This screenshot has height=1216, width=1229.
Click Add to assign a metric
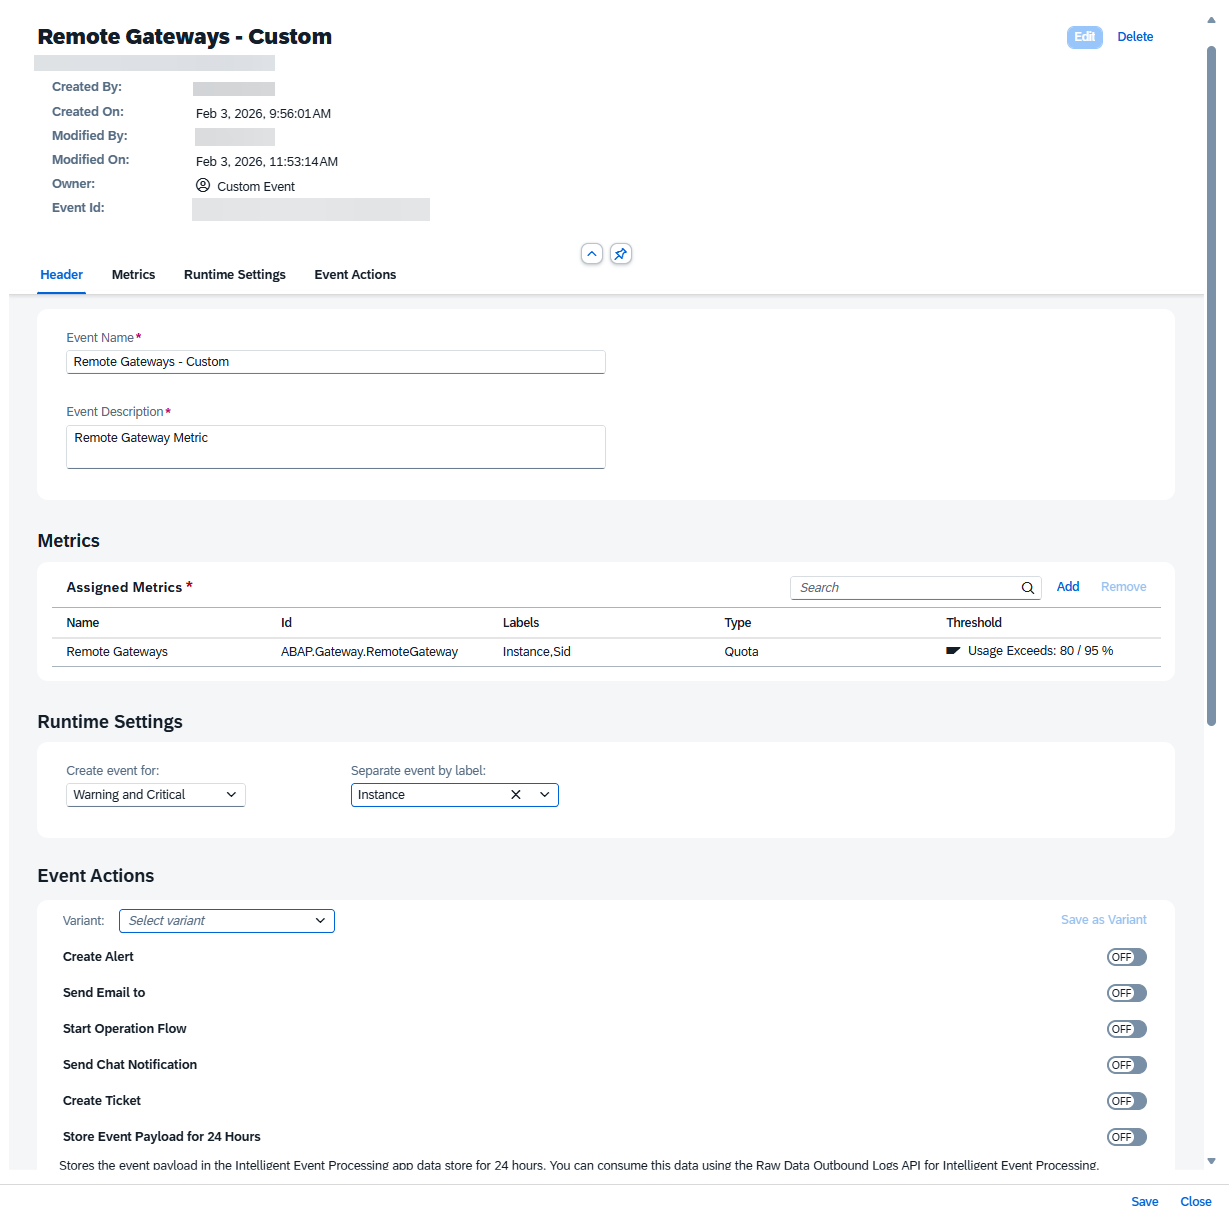(1068, 587)
